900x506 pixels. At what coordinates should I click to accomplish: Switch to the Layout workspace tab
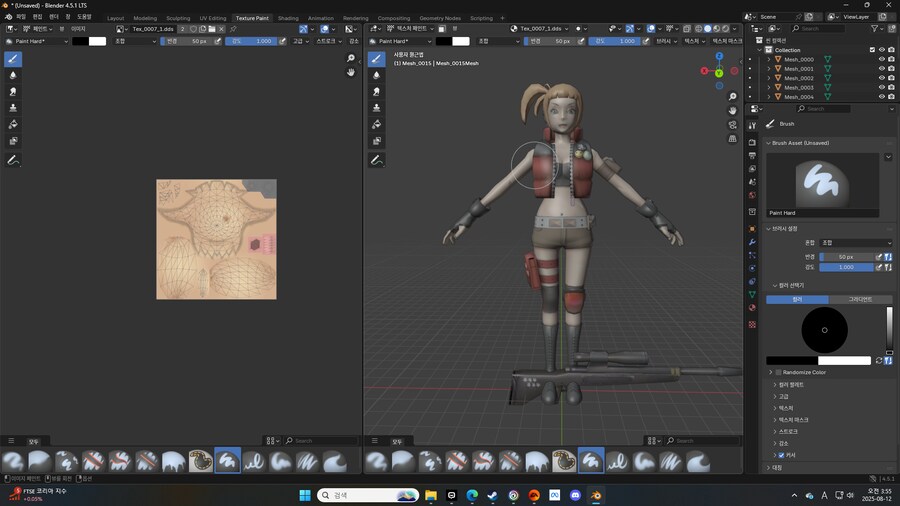click(115, 18)
